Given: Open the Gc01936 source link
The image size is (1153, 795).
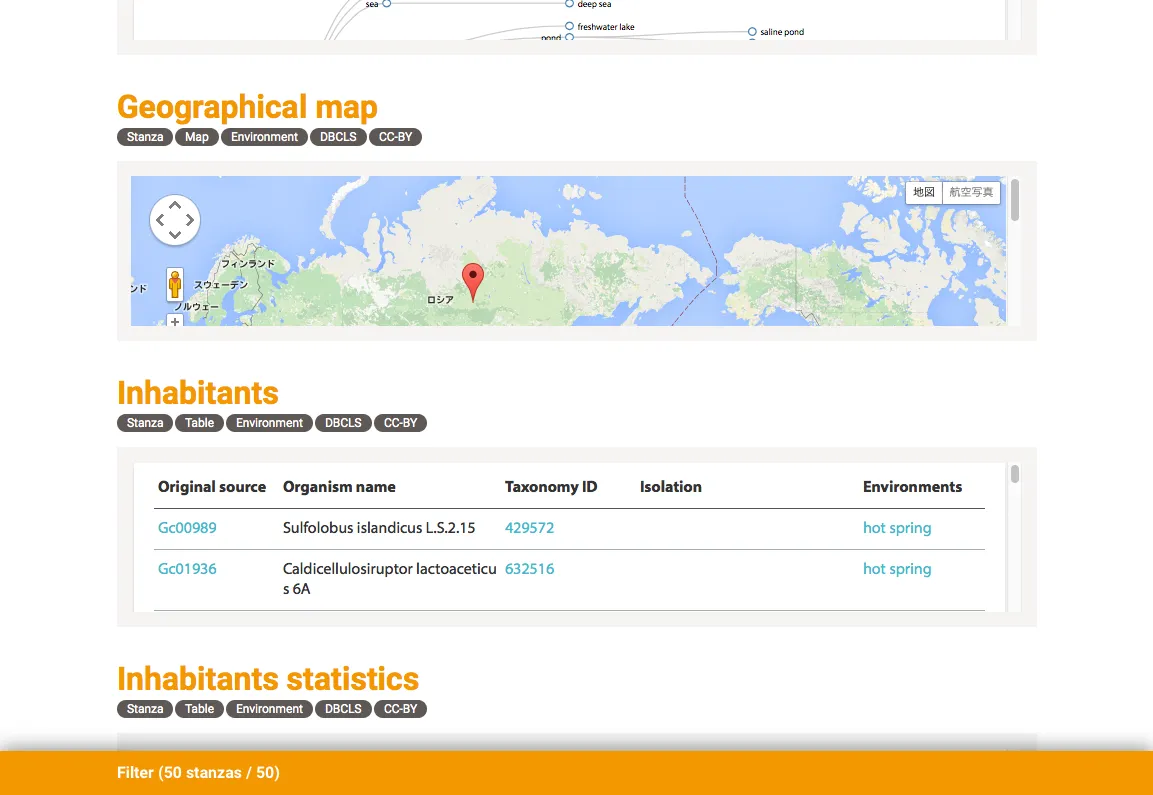Looking at the screenshot, I should [x=187, y=569].
